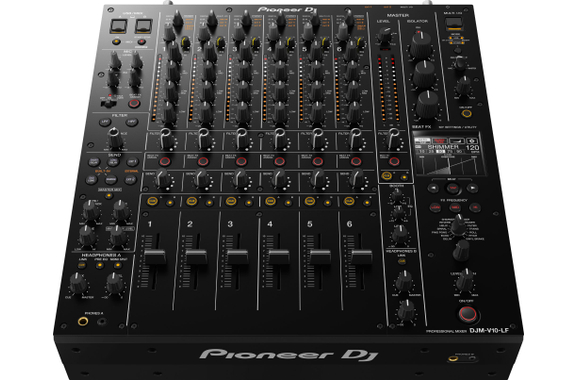The image size is (576, 380).
Task: Click the channel 2 fader cap
Action: click(196, 257)
